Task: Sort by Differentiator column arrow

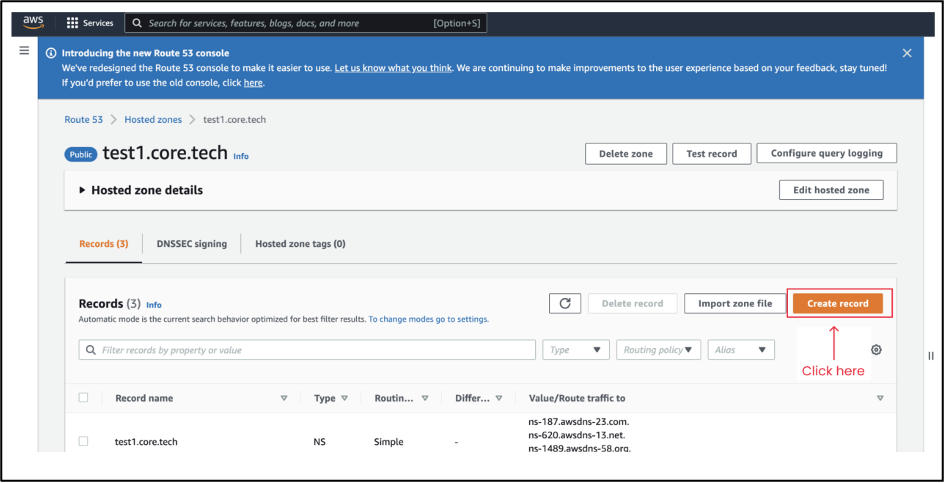Action: (499, 398)
